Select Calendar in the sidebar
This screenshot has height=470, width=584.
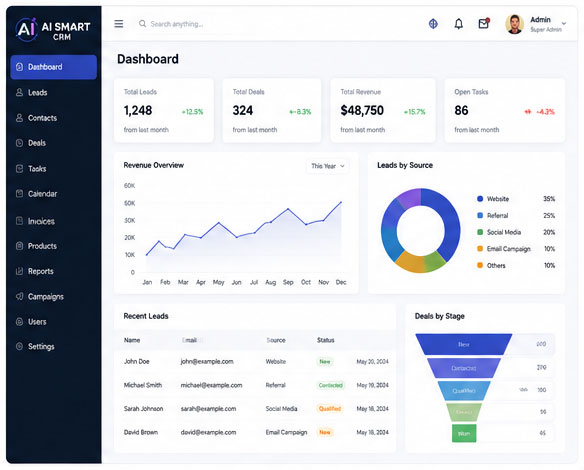(54, 194)
